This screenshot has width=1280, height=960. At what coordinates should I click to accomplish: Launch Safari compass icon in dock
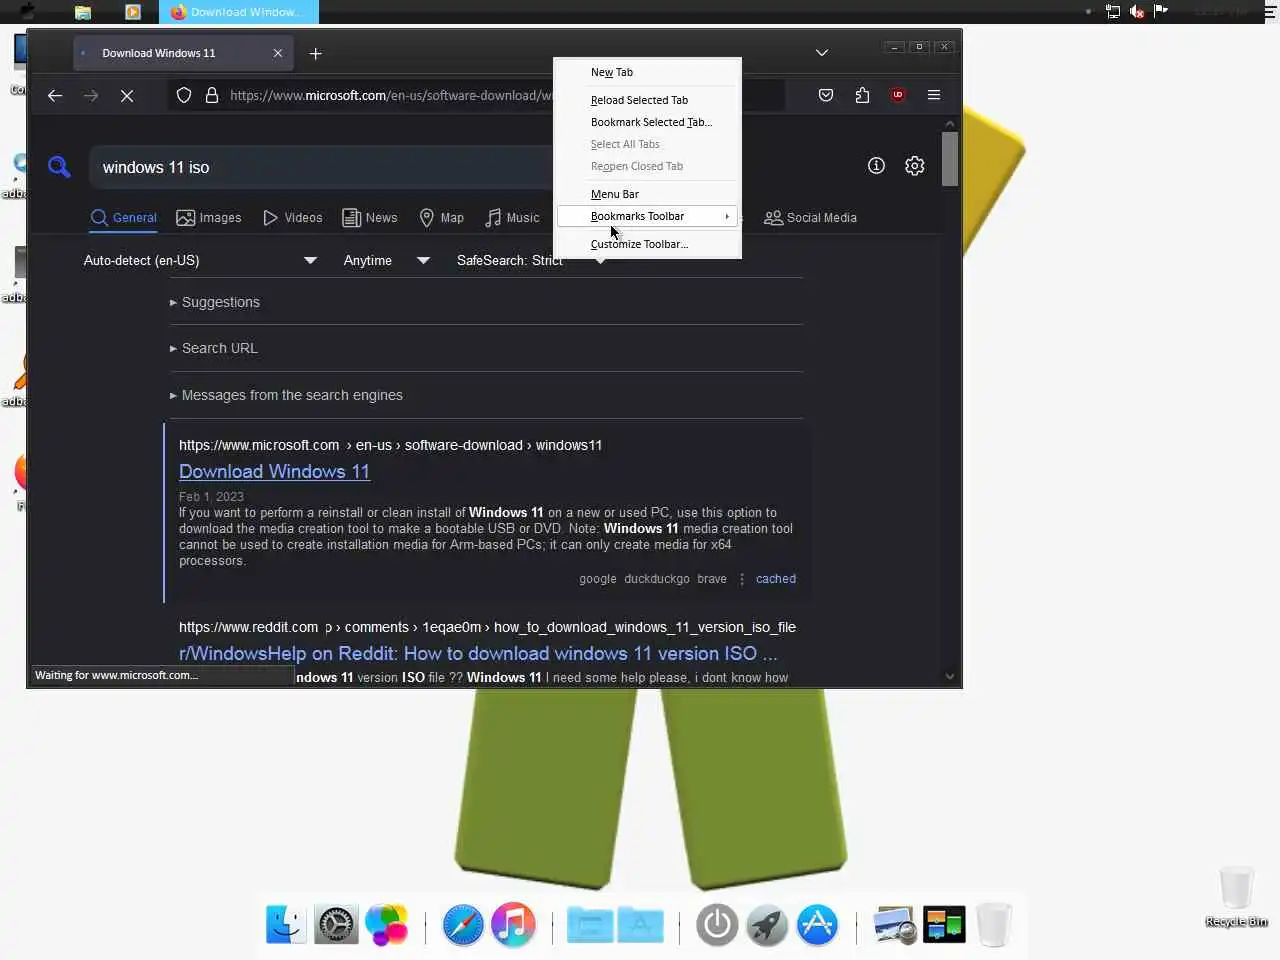[463, 924]
